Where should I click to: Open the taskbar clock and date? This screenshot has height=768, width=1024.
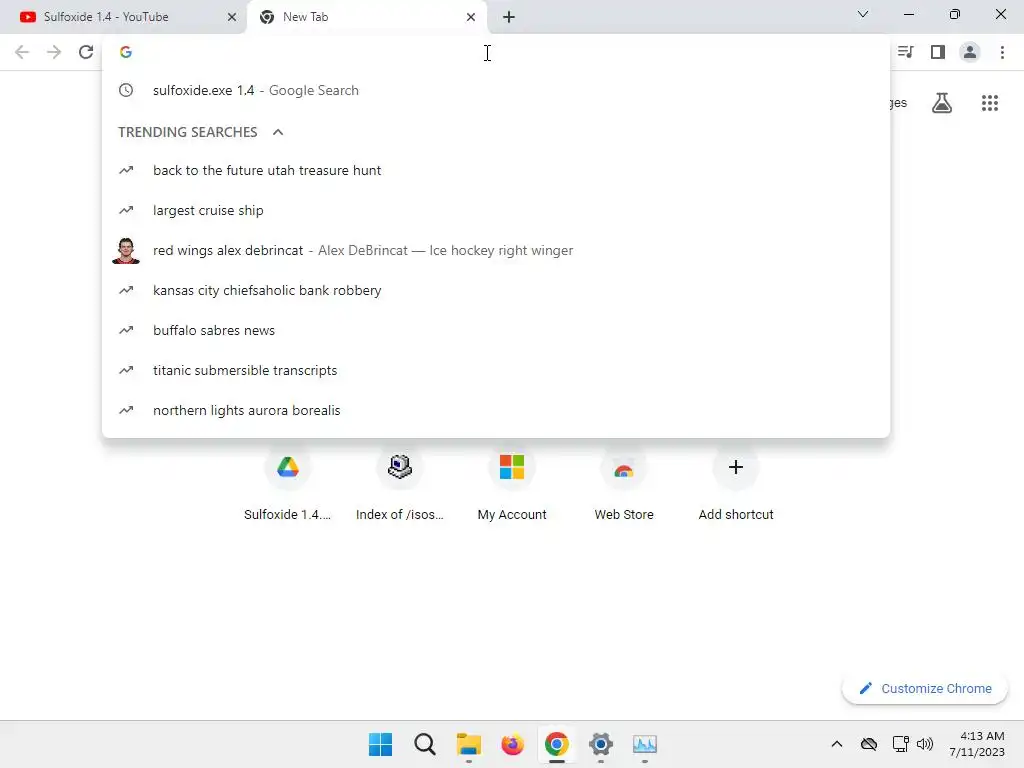click(977, 744)
